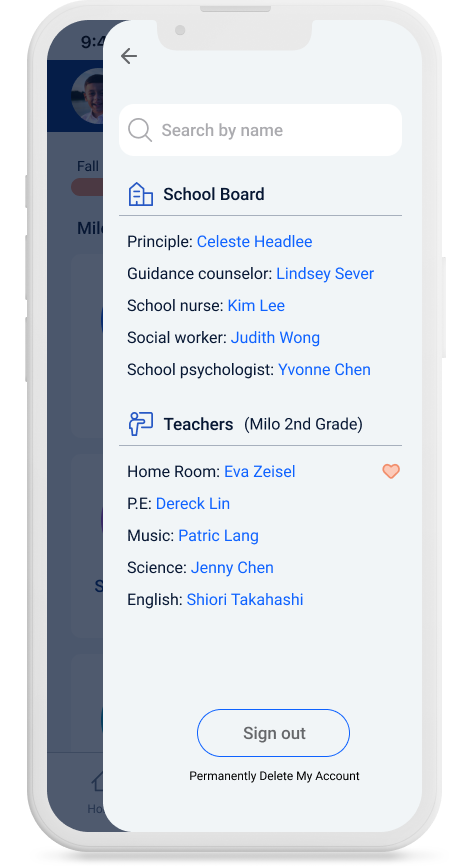Image resolution: width=474 pixels, height=868 pixels.
Task: Go back using the arrow icon
Action: click(x=129, y=56)
